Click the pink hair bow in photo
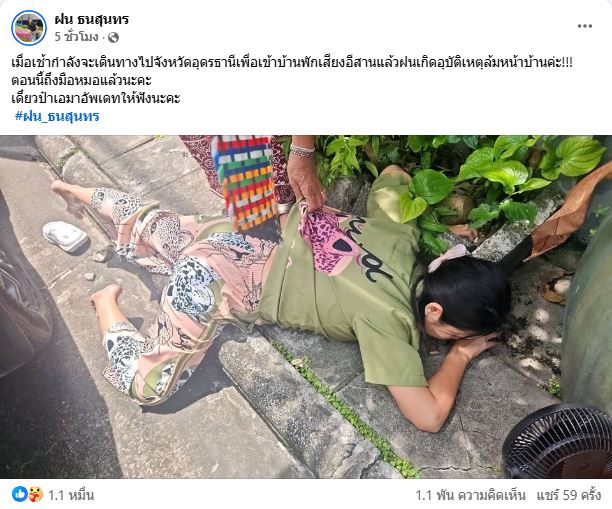The width and height of the screenshot is (612, 509). [448, 258]
